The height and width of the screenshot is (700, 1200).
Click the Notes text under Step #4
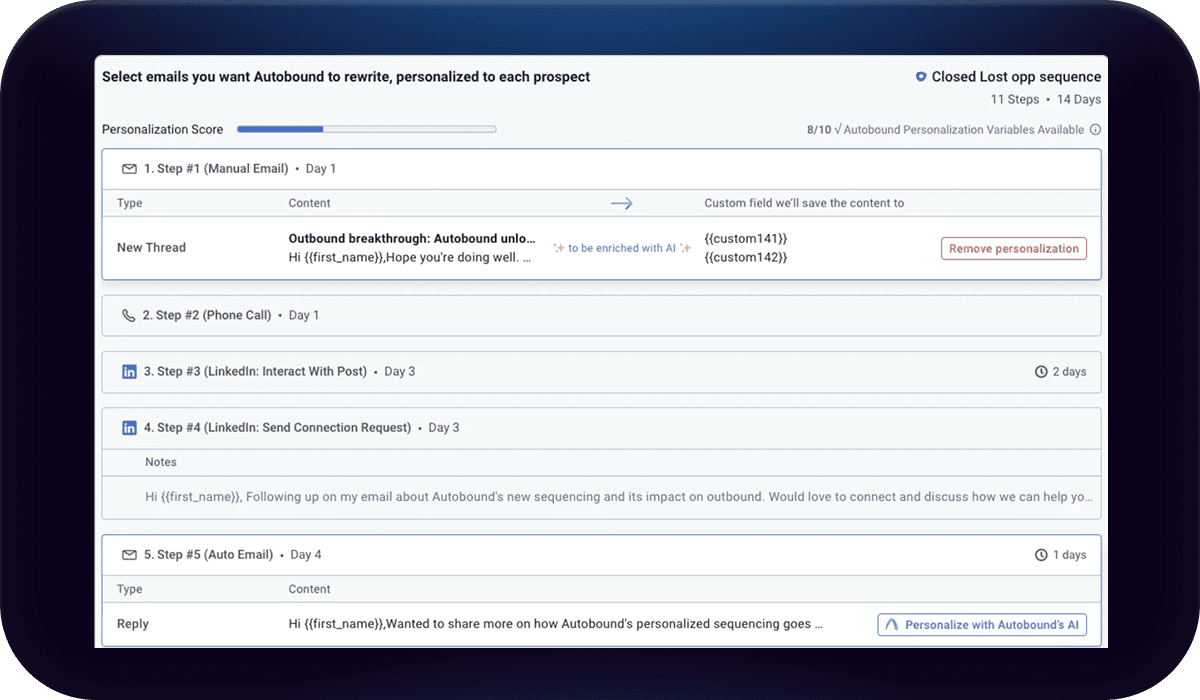(161, 462)
